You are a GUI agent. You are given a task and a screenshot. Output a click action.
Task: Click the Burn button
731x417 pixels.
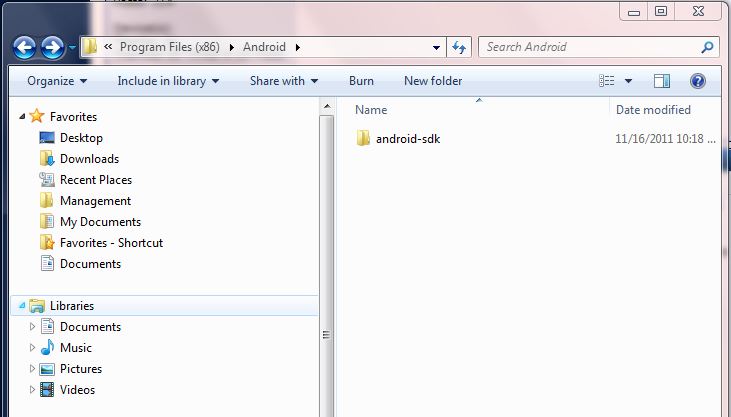(361, 81)
